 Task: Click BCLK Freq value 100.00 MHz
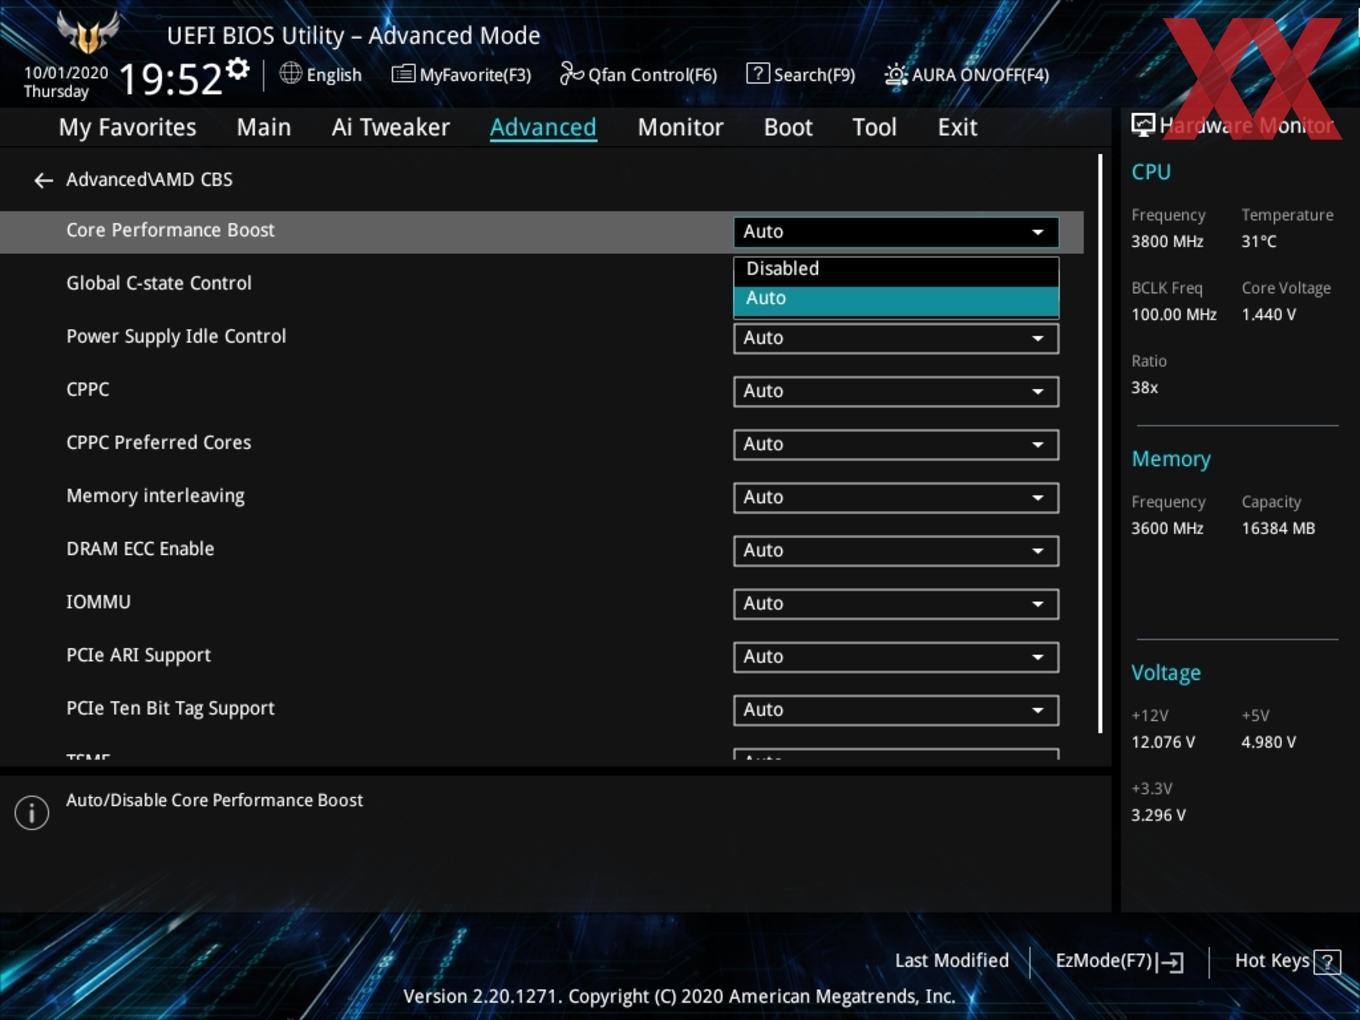[x=1174, y=314]
